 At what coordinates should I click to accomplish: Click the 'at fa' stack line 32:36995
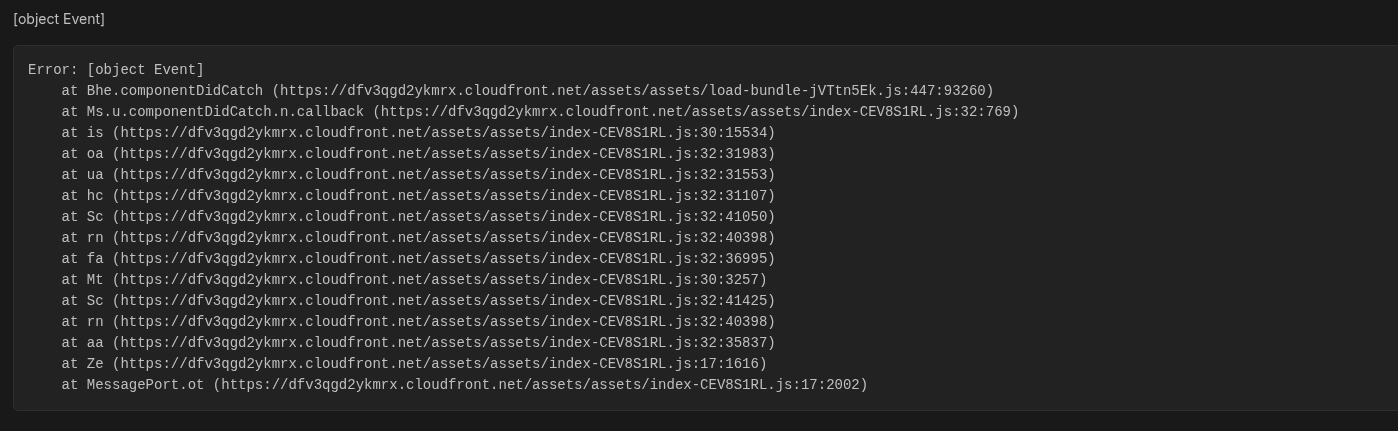[x=418, y=259]
